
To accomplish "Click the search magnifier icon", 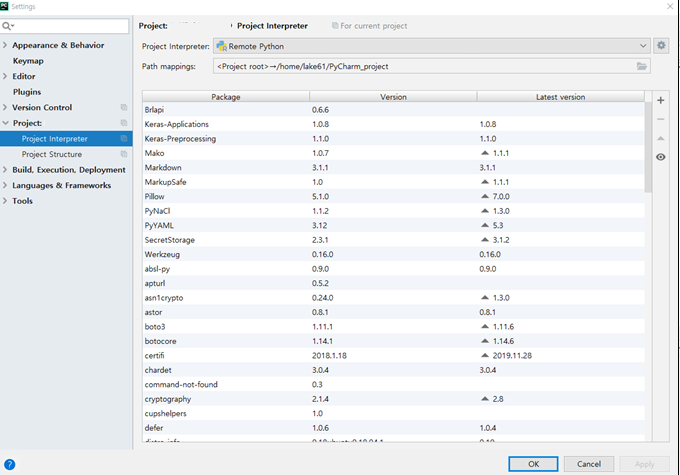I will (x=7, y=26).
